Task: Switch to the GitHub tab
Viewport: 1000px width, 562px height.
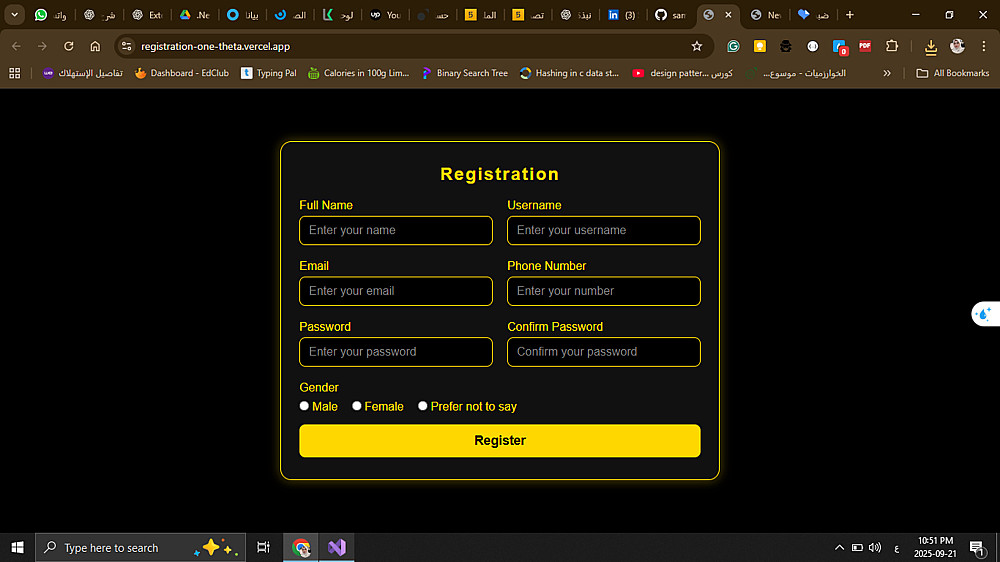Action: 670,15
